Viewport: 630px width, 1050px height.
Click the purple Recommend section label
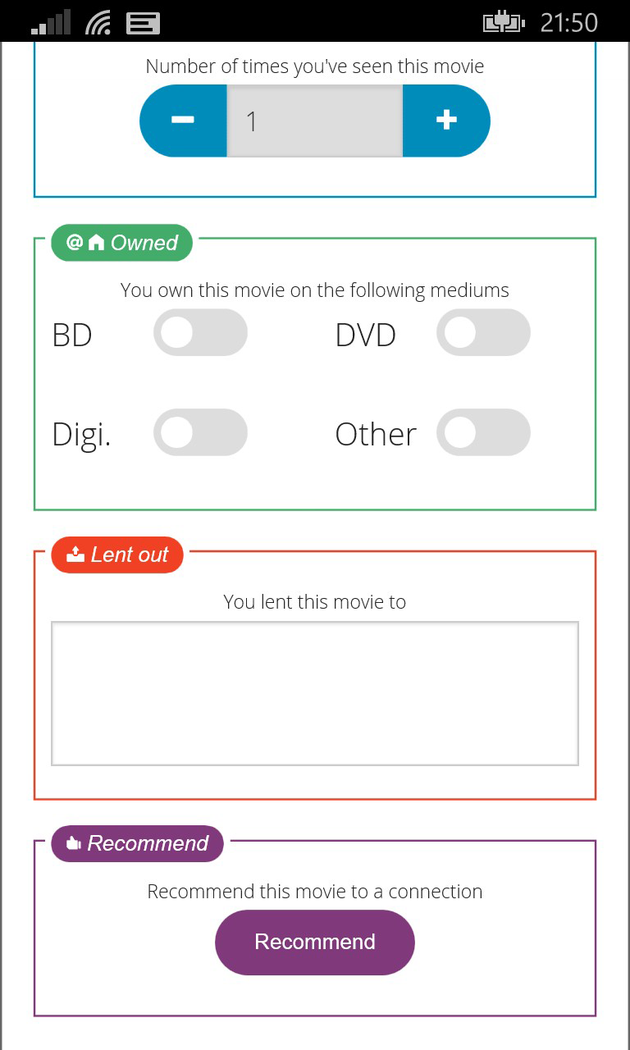coord(137,843)
